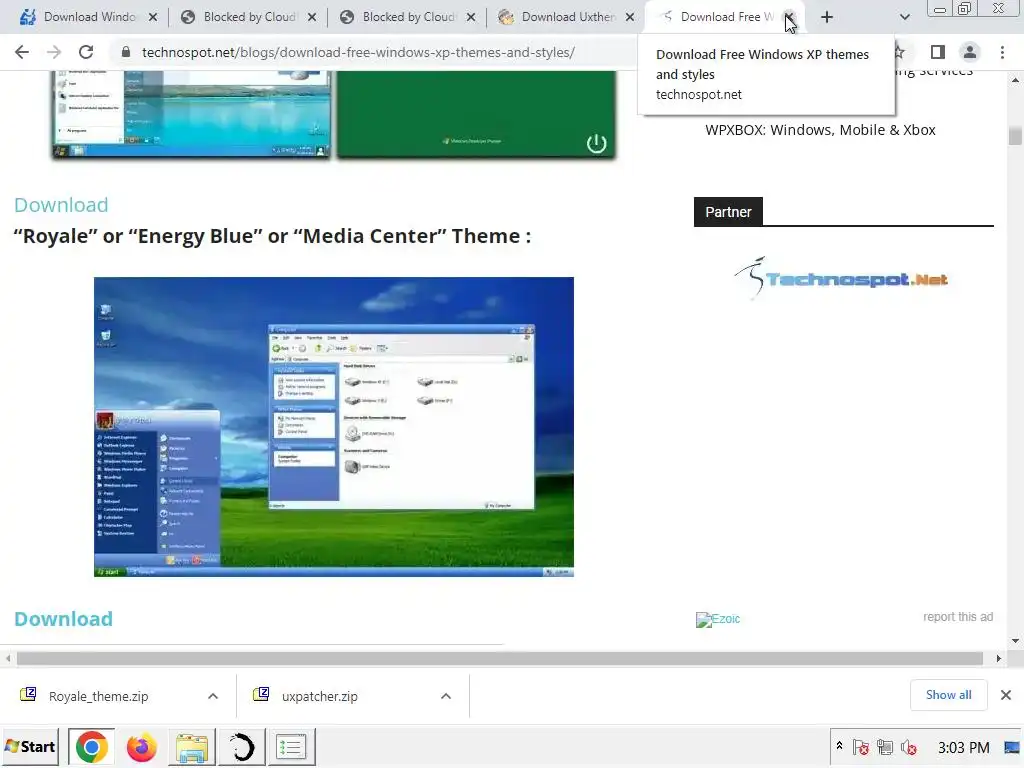Click the horizontal scrollbar left arrow
This screenshot has width=1024, height=768.
tap(7, 658)
